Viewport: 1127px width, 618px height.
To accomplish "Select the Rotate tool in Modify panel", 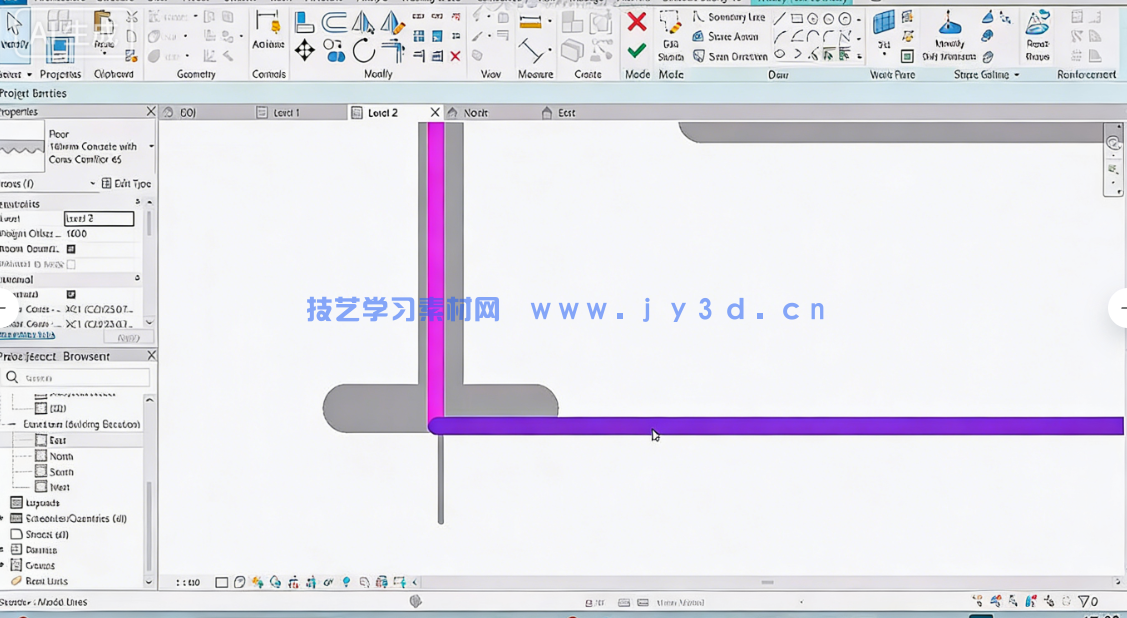I will tap(363, 50).
